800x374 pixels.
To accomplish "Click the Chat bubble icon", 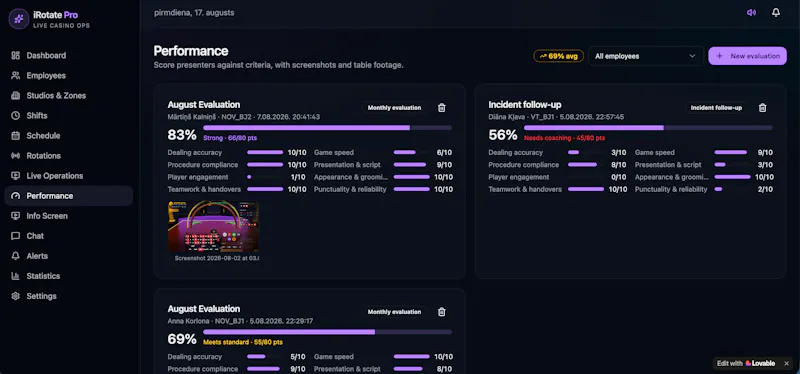I will point(16,236).
